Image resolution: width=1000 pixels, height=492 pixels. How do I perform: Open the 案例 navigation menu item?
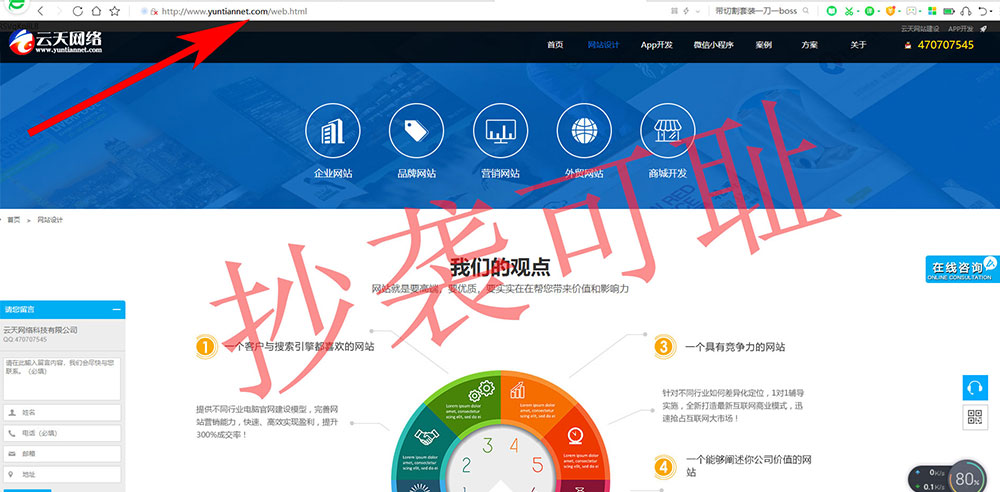point(763,45)
